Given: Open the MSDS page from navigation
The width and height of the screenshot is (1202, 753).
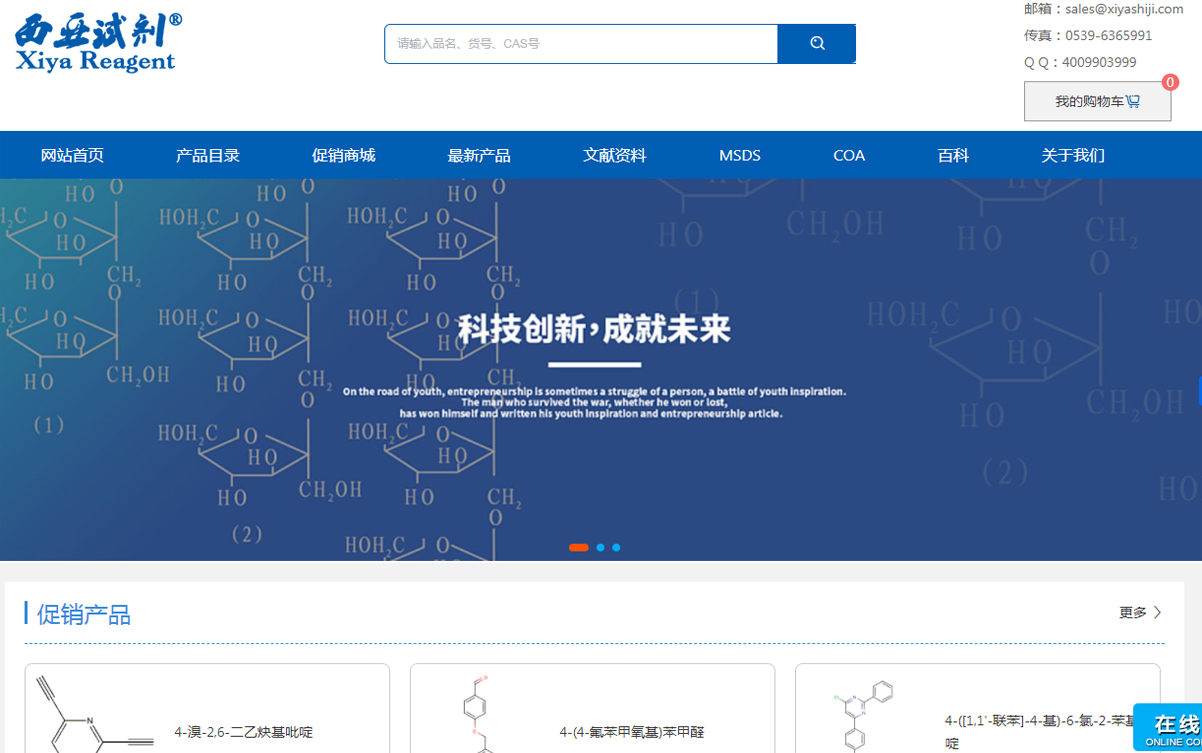Looking at the screenshot, I should (739, 156).
